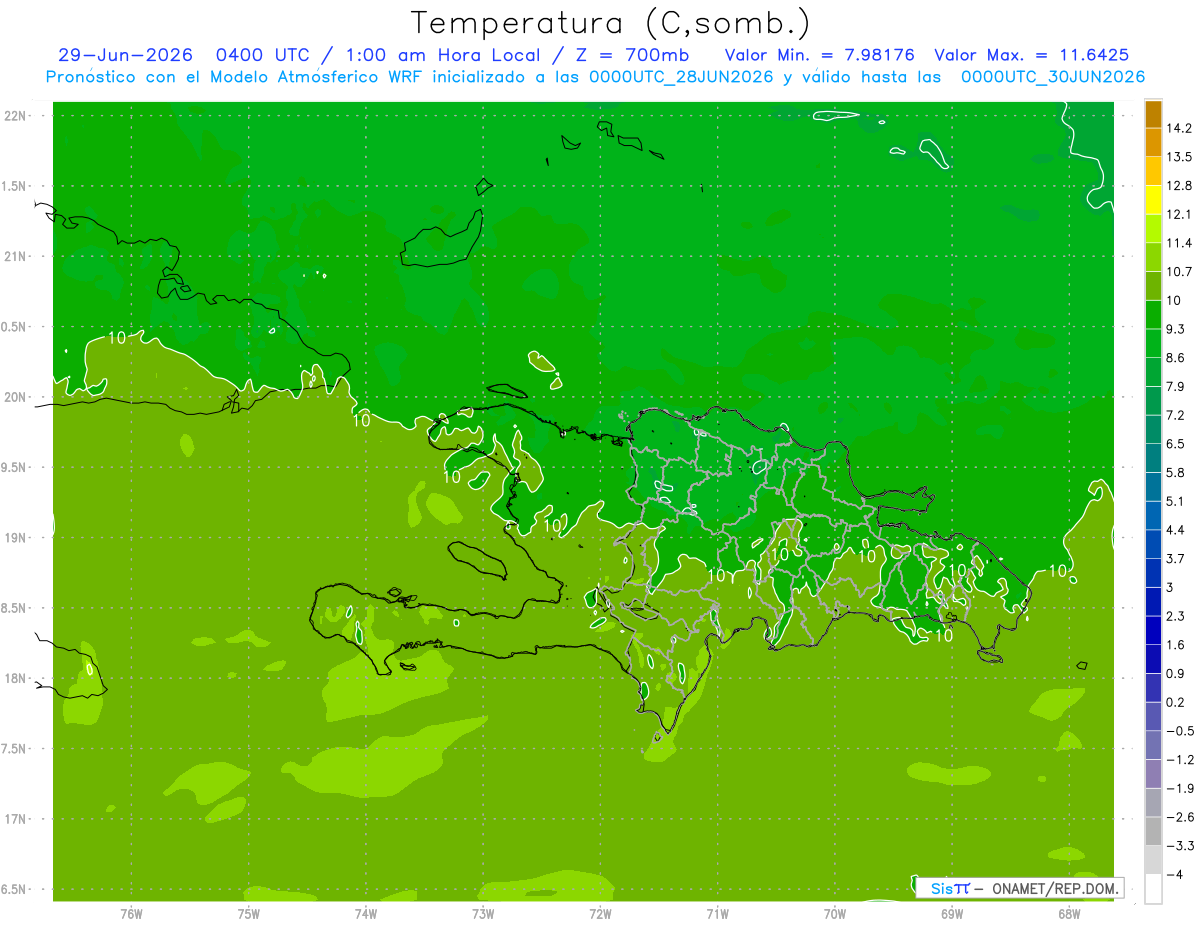Click the '73W' longitude axis label
Image resolution: width=1200 pixels, height=927 pixels.
483,913
